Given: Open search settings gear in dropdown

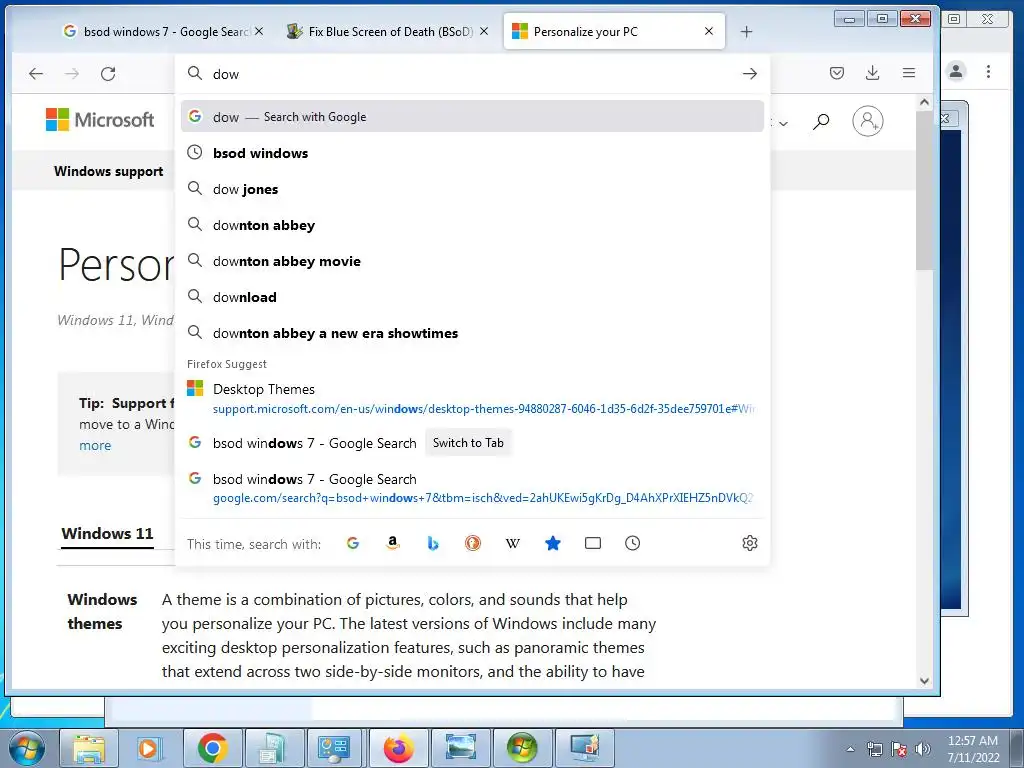Looking at the screenshot, I should click(750, 543).
